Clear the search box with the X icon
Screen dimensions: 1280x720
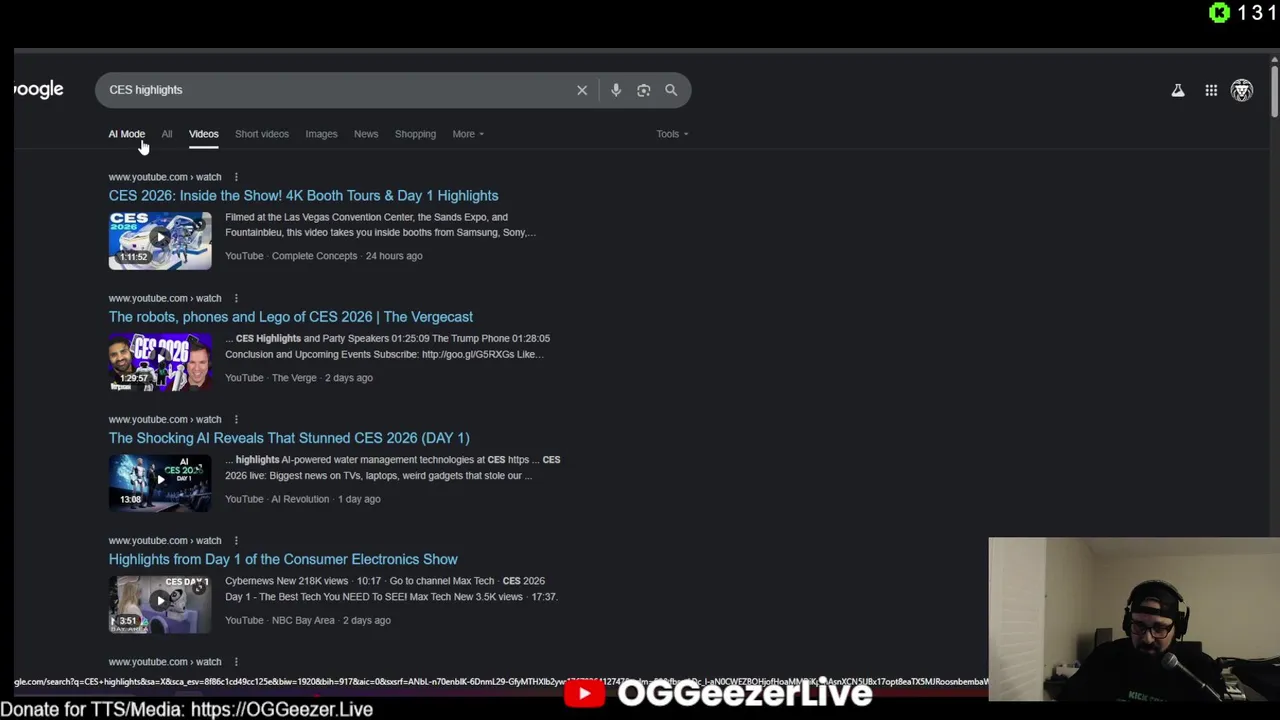582,90
